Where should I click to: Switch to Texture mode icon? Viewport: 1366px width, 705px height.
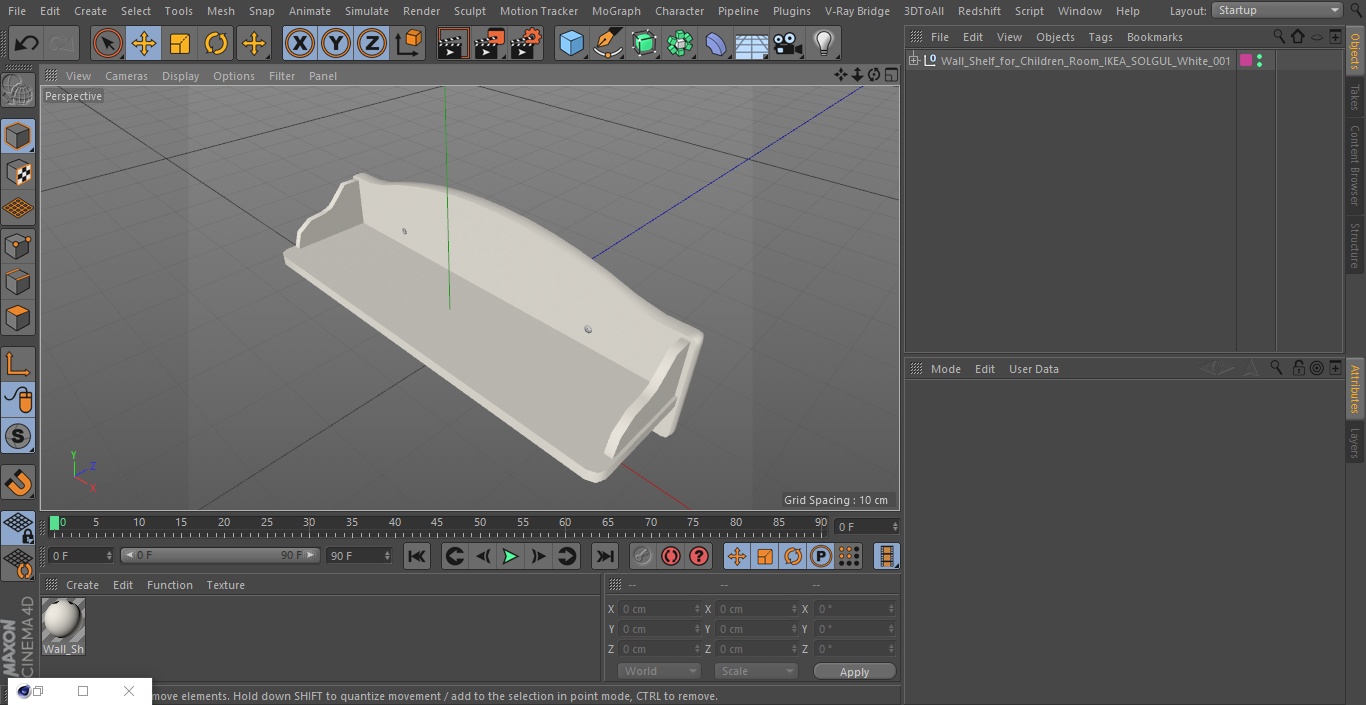[18, 173]
